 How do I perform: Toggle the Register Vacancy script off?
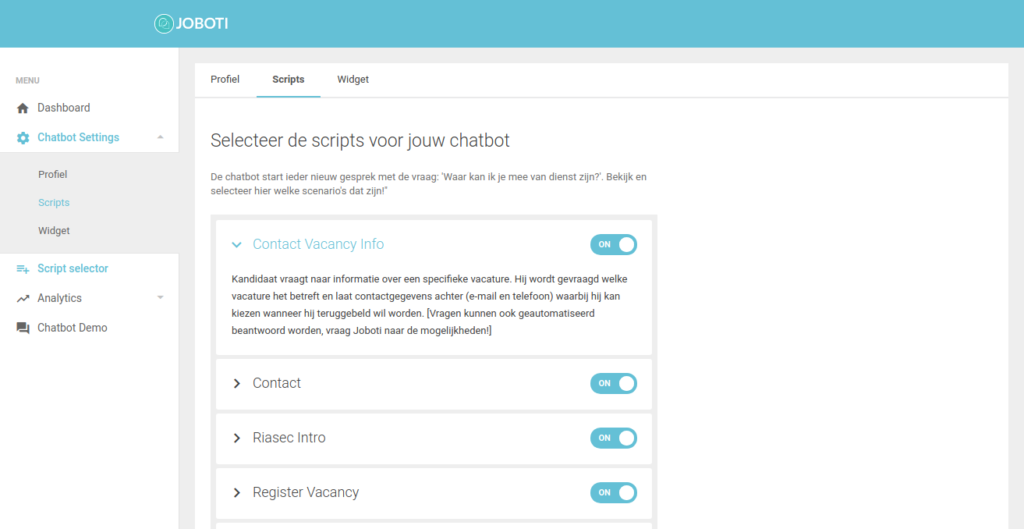[x=613, y=492]
